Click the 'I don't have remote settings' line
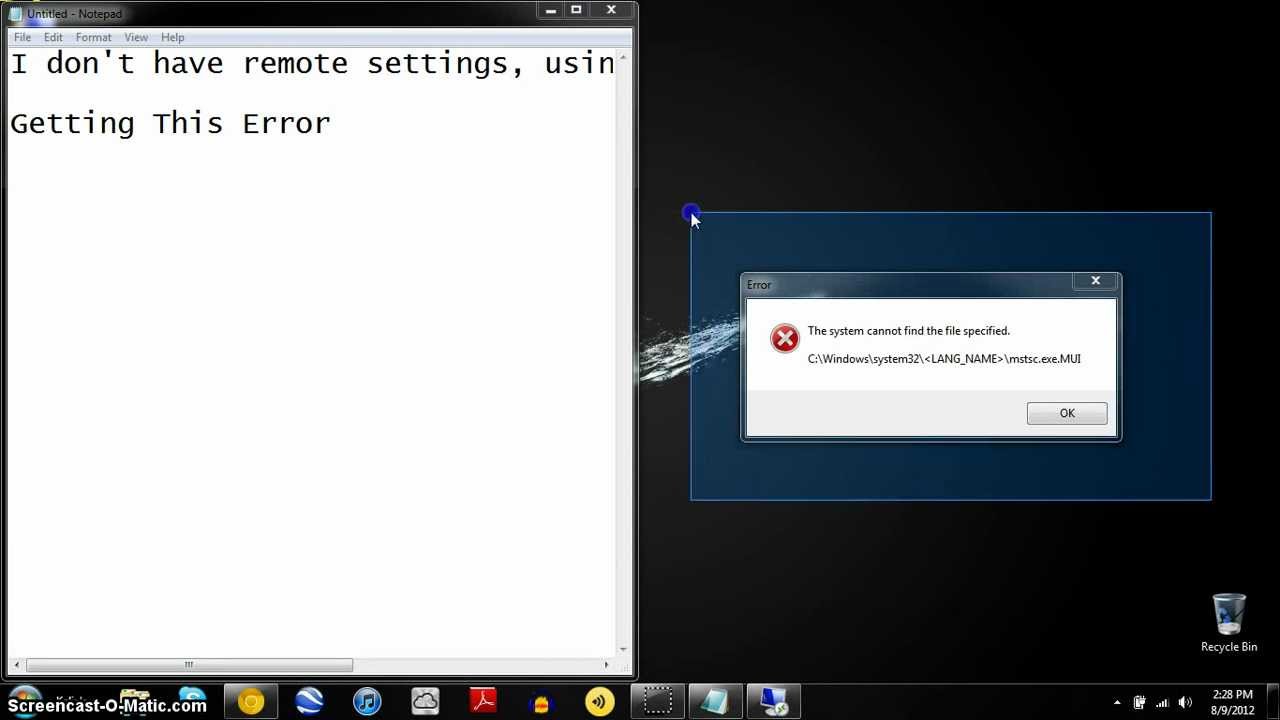Image resolution: width=1280 pixels, height=720 pixels. pos(312,64)
